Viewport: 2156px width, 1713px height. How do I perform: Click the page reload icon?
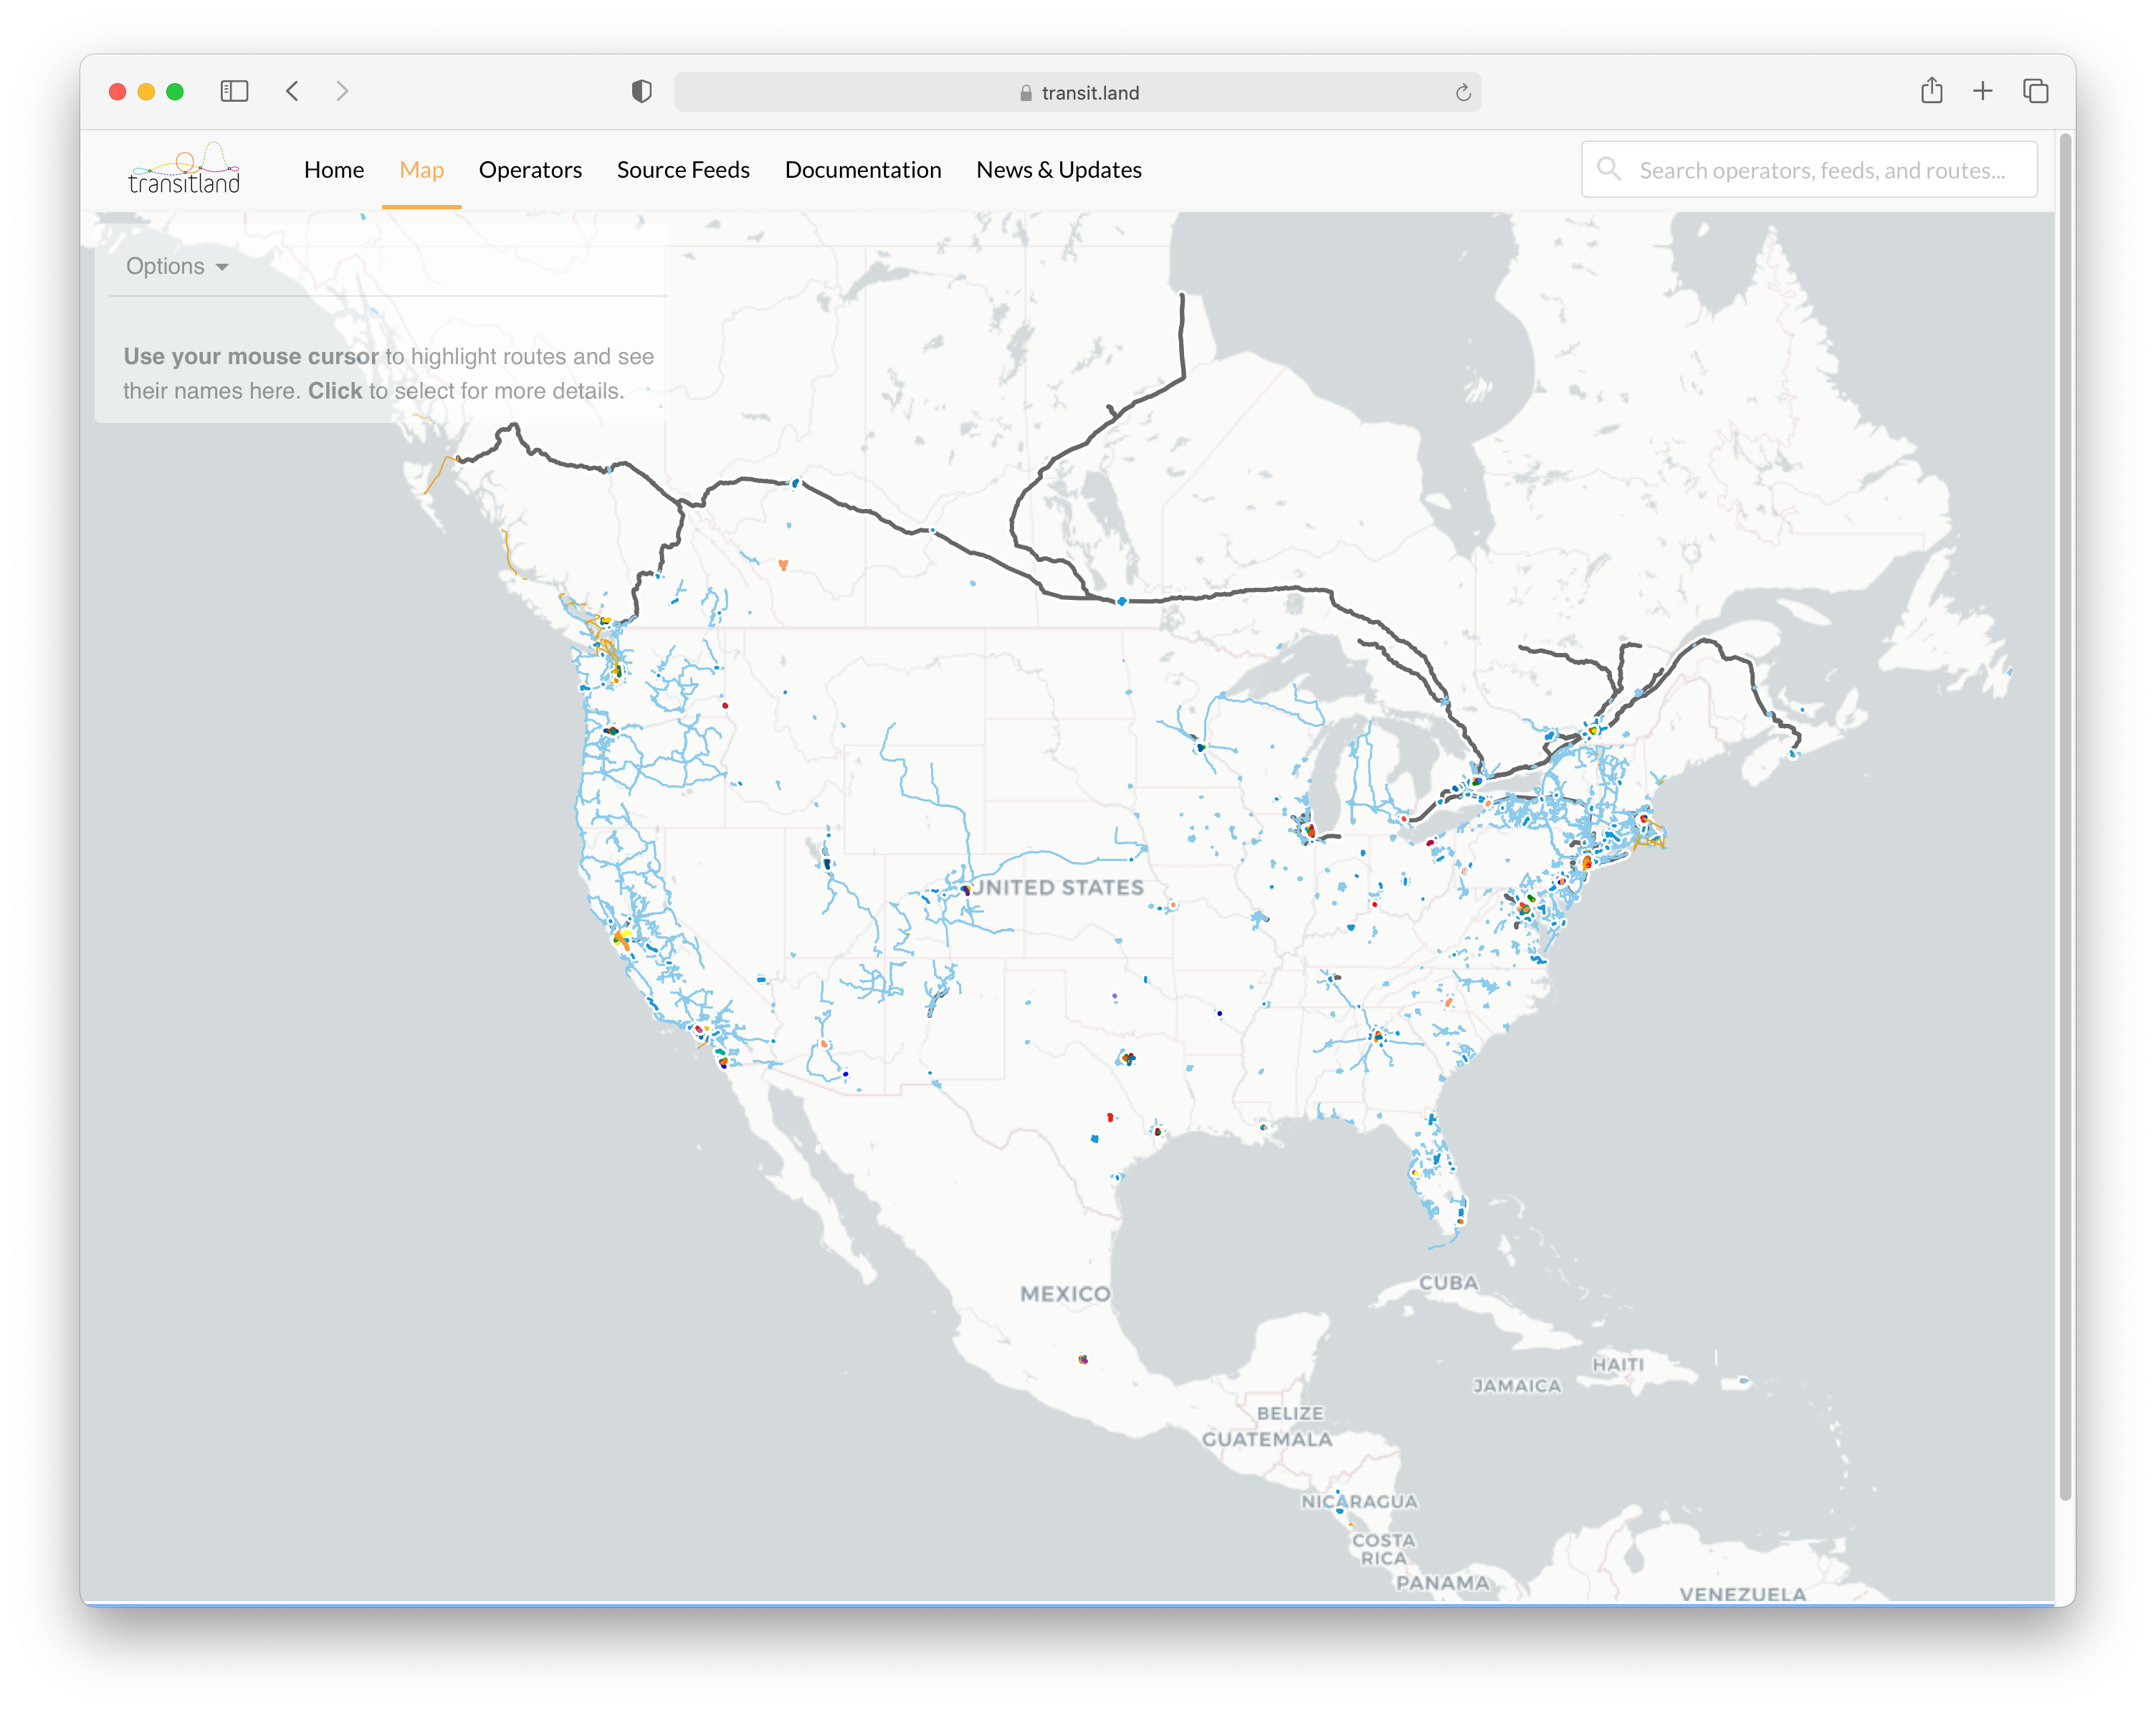[1463, 92]
